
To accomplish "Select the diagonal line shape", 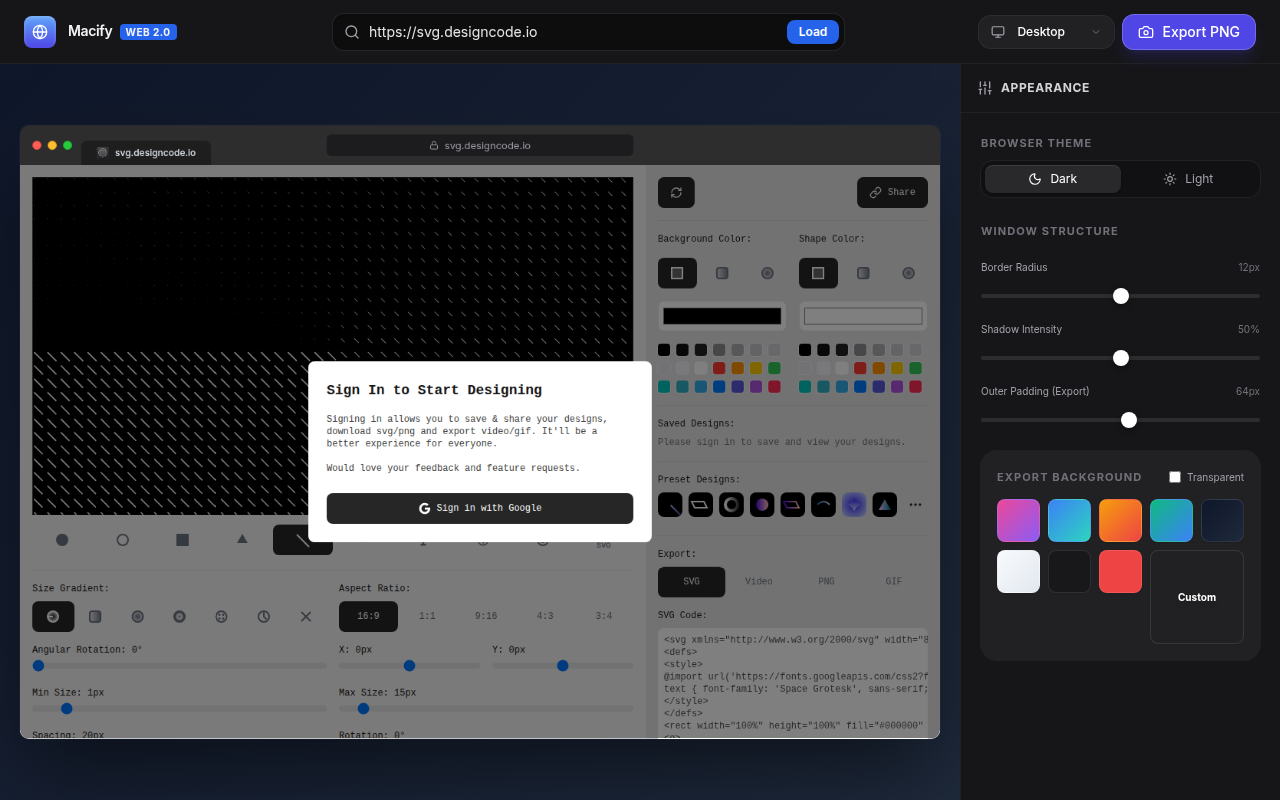I will click(302, 540).
